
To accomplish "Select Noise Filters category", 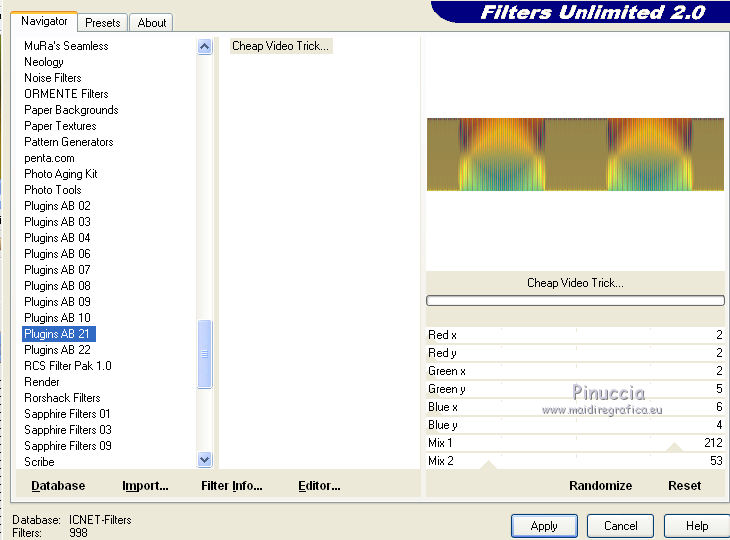I will click(x=53, y=78).
